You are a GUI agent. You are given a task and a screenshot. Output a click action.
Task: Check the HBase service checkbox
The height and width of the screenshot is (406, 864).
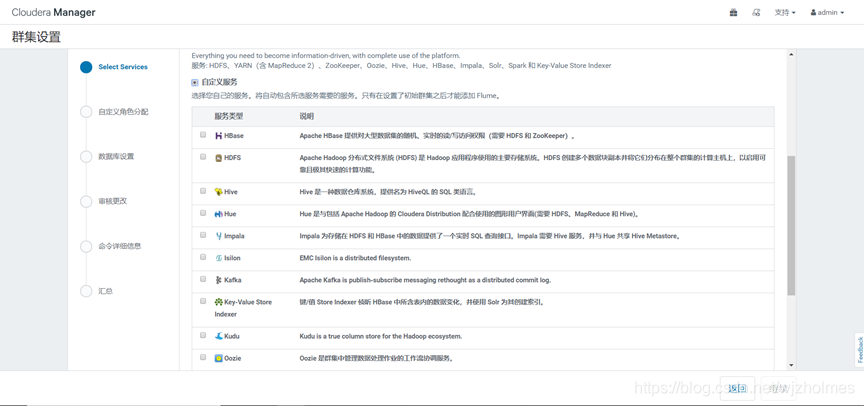(x=203, y=134)
